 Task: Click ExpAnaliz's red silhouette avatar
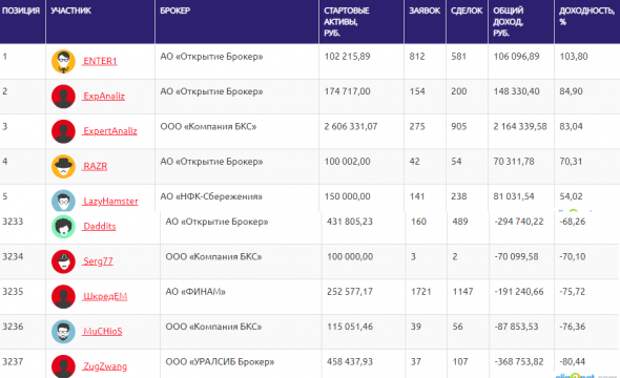pyautogui.click(x=63, y=96)
